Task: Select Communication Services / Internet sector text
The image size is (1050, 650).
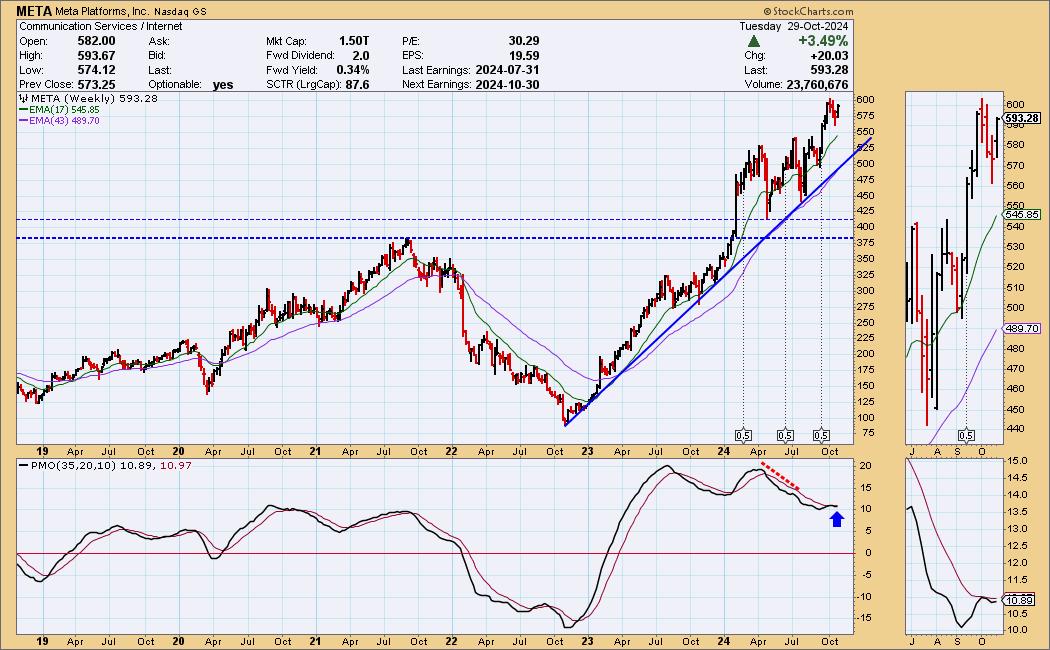Action: click(x=100, y=26)
